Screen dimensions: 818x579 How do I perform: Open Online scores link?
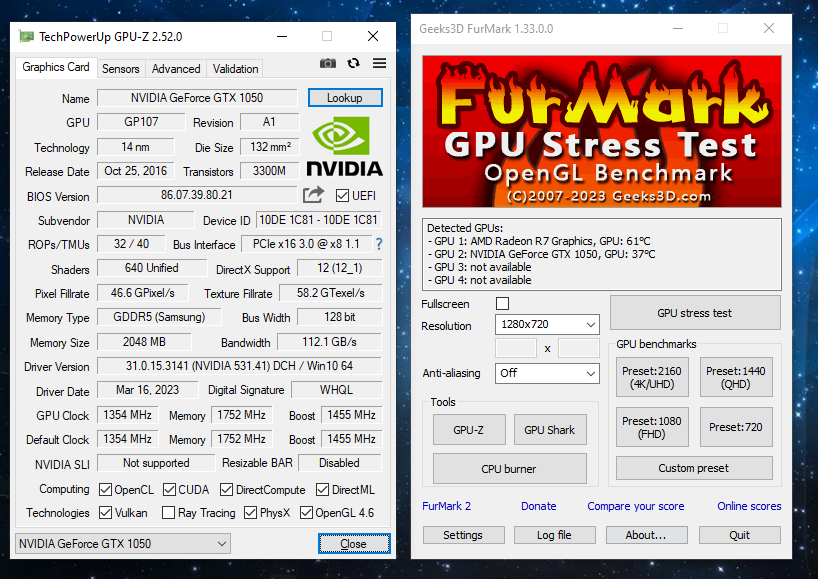[x=748, y=506]
